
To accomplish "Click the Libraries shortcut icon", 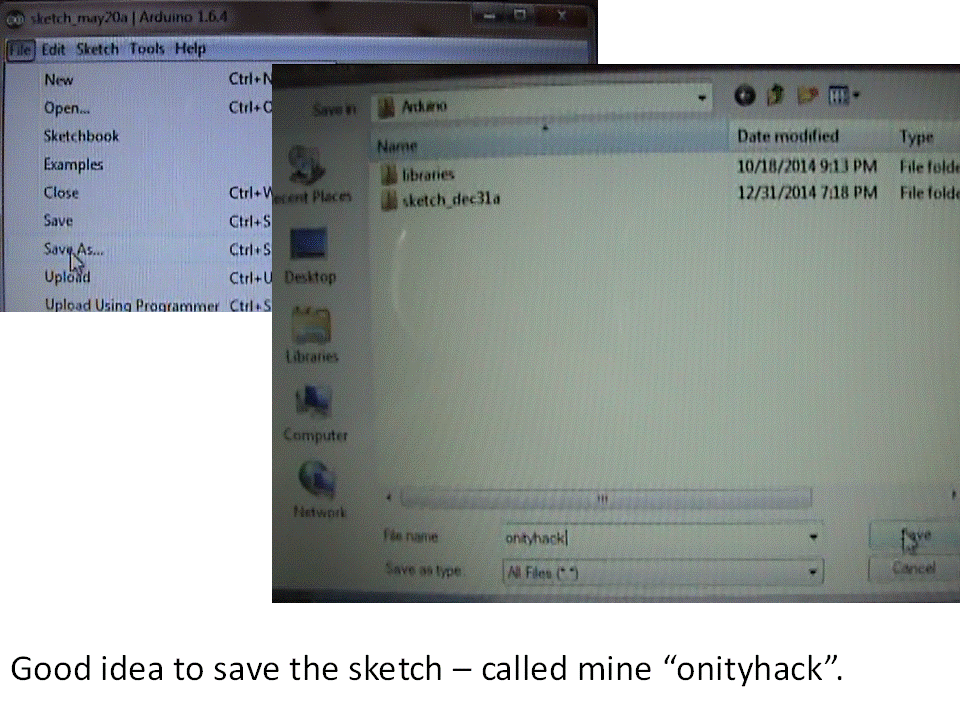I will [x=312, y=324].
